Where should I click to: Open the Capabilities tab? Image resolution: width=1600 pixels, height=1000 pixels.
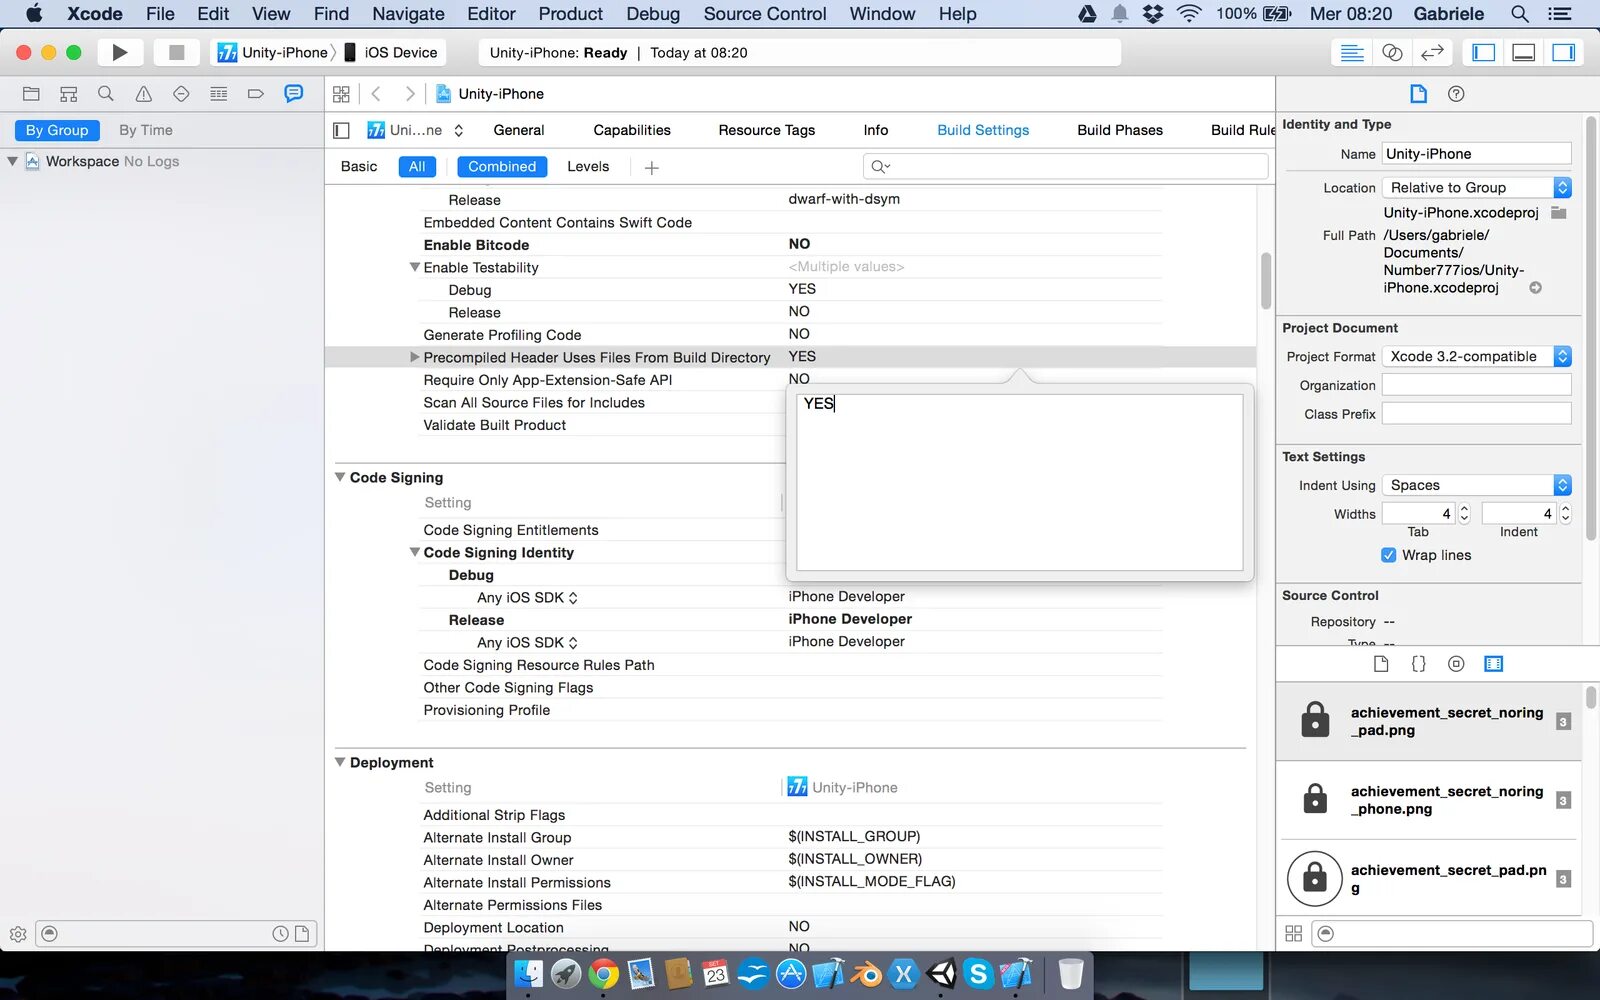point(632,130)
